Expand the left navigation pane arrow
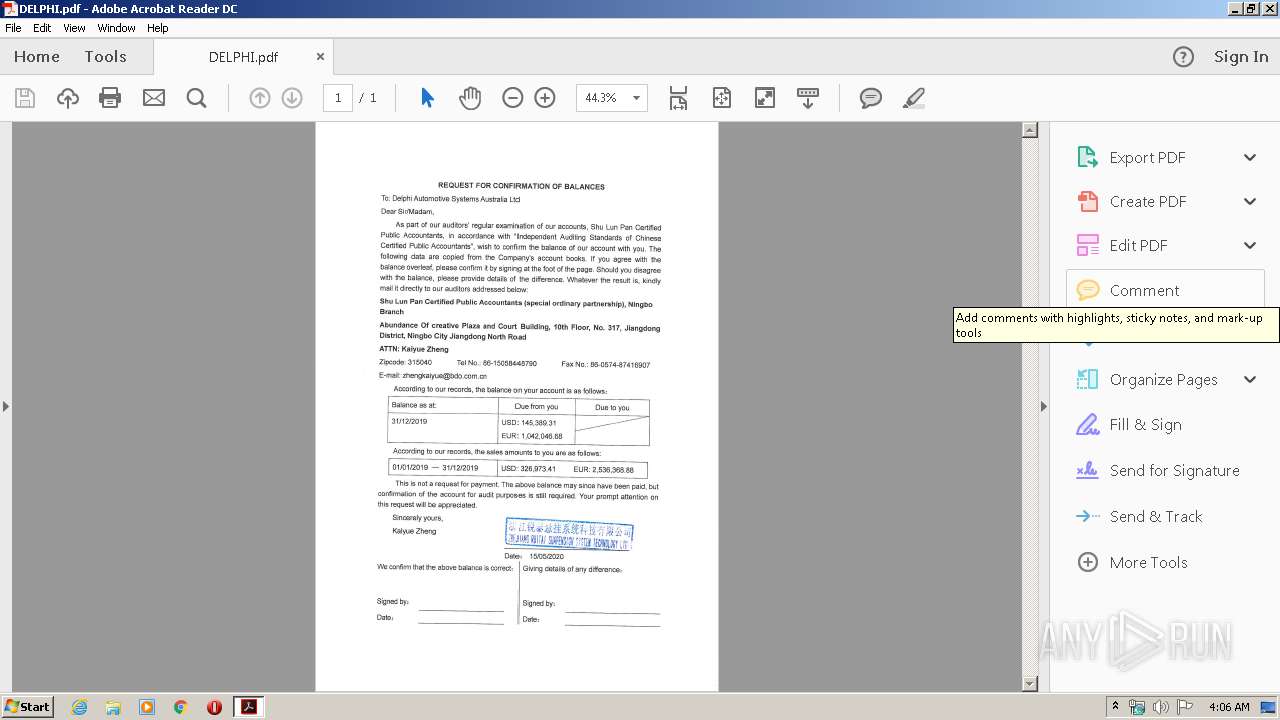 tap(6, 406)
